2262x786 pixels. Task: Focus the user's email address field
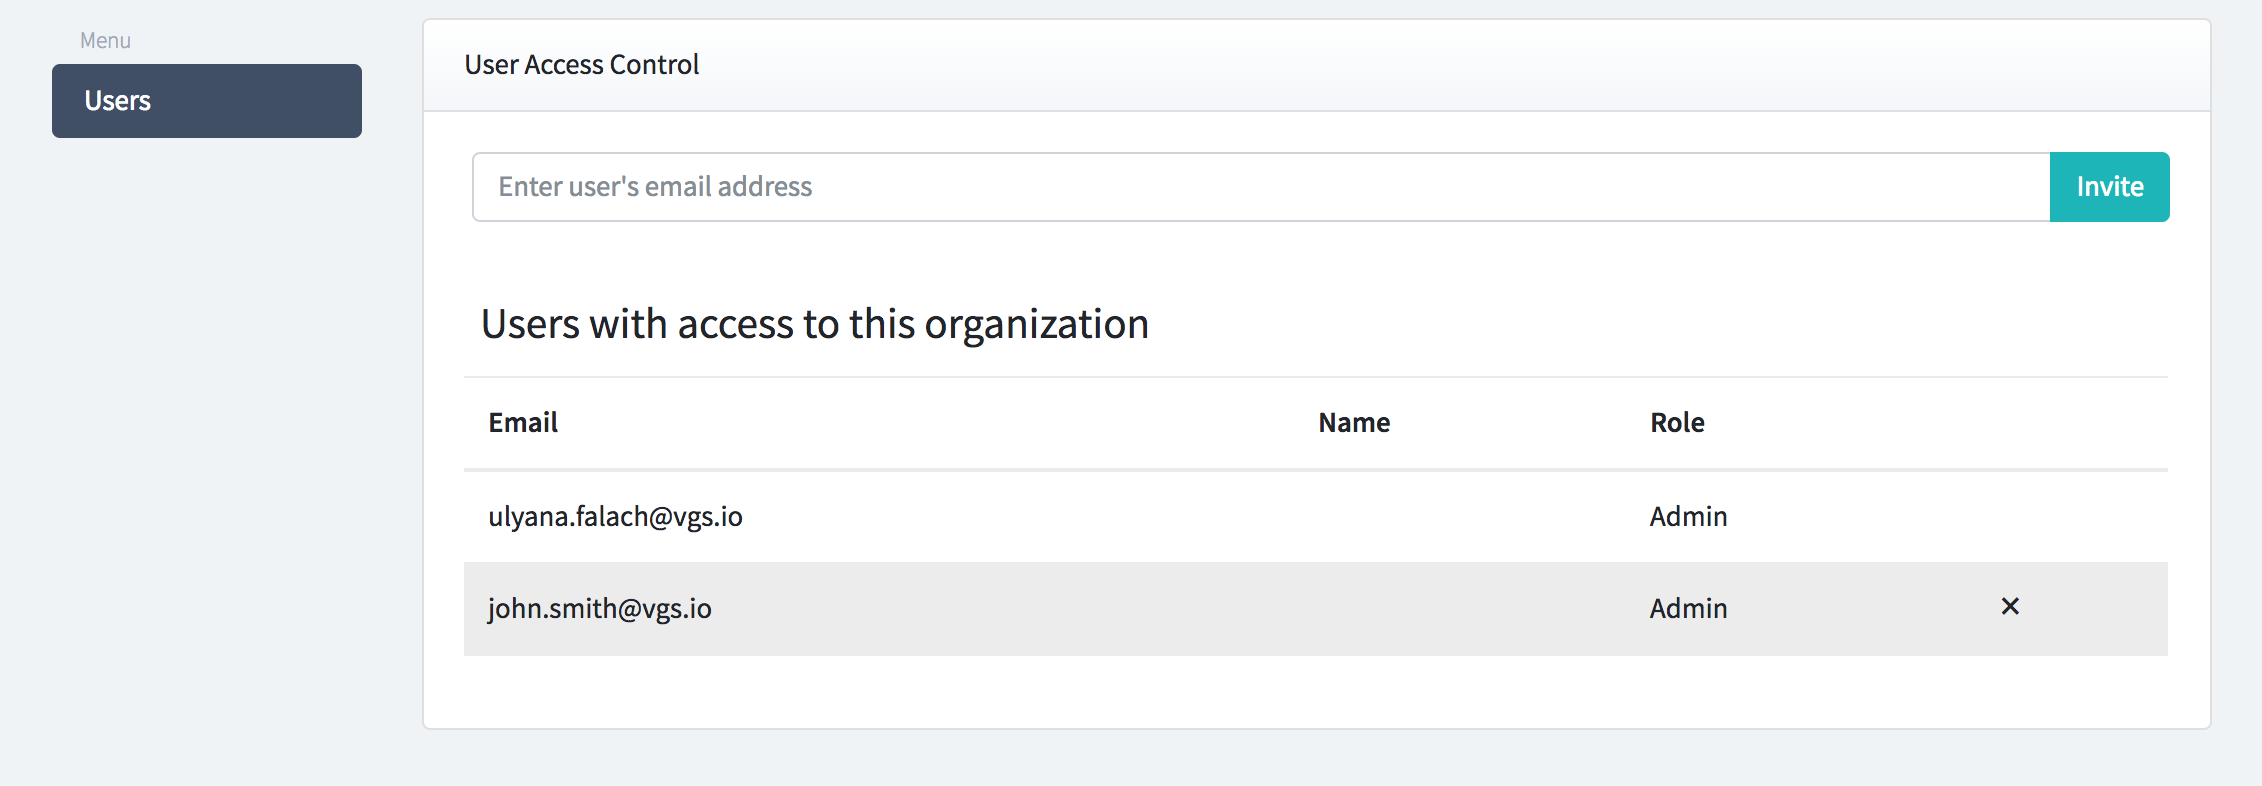tap(1260, 187)
